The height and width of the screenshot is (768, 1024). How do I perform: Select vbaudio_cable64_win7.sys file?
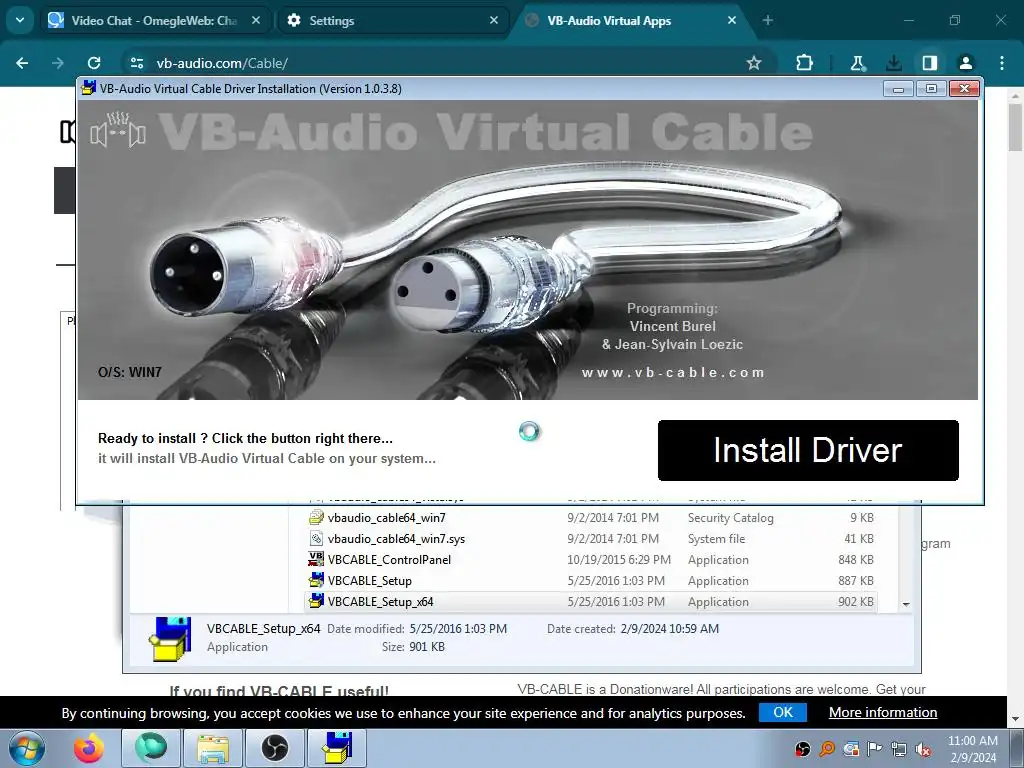pos(591,539)
